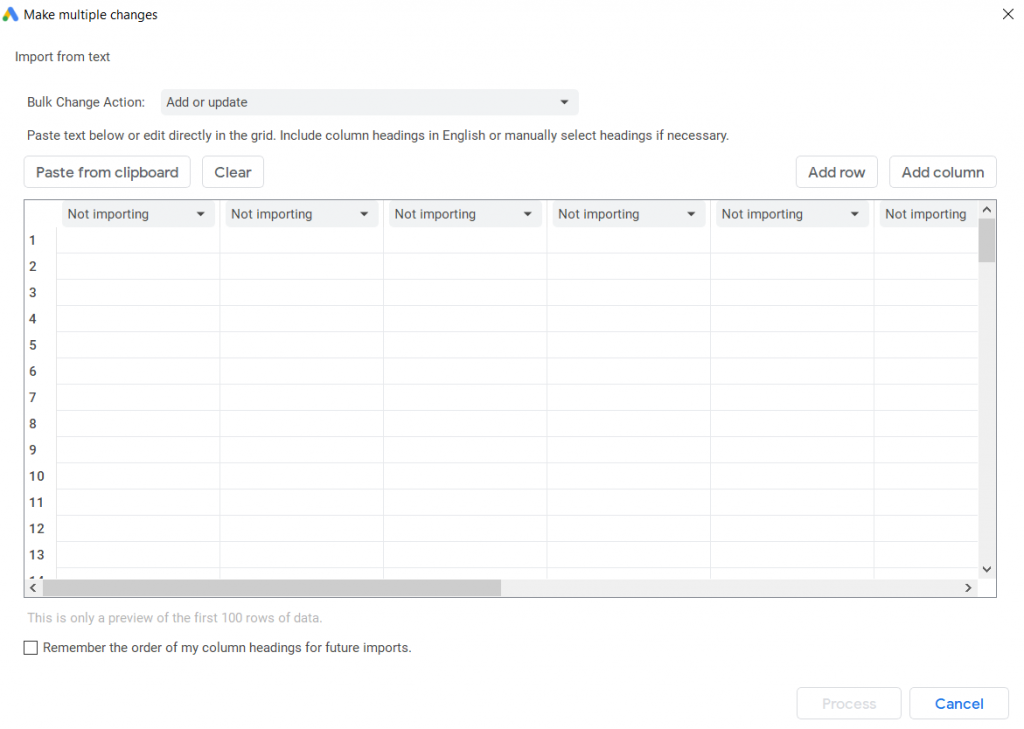Image resolution: width=1024 pixels, height=729 pixels.
Task: Click the horizontal scrollbar right arrow
Action: tap(967, 588)
